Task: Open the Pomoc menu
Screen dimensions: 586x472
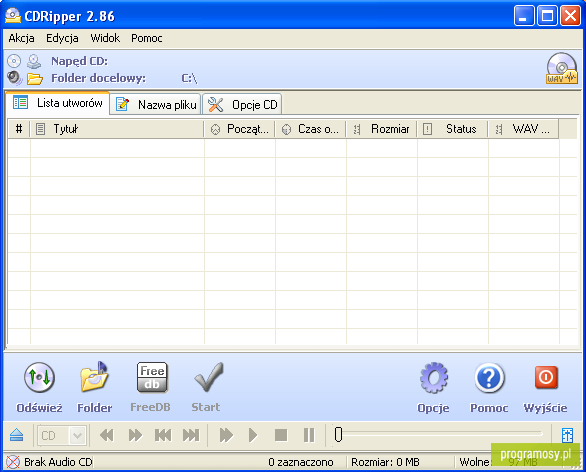Action: 146,38
